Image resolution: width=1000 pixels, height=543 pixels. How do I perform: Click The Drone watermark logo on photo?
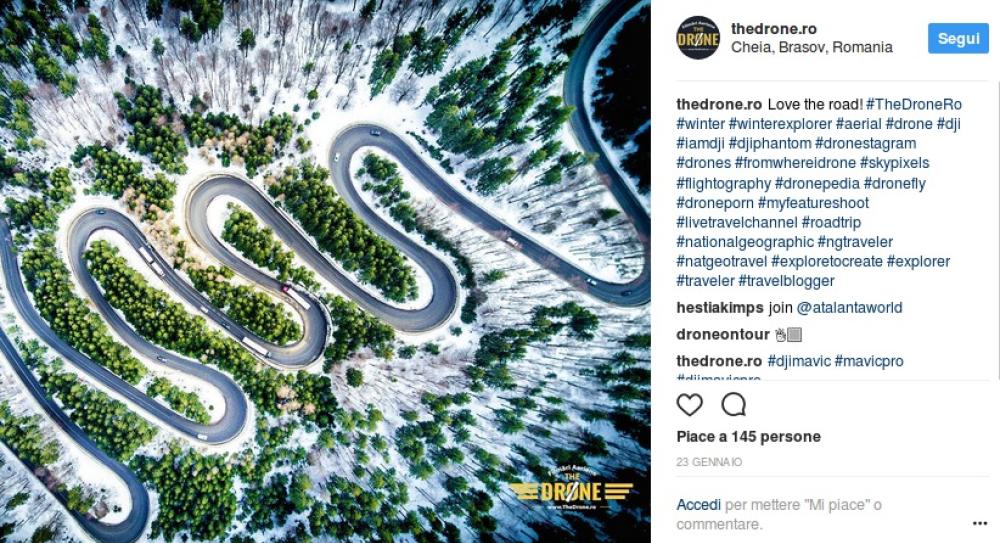tap(571, 488)
